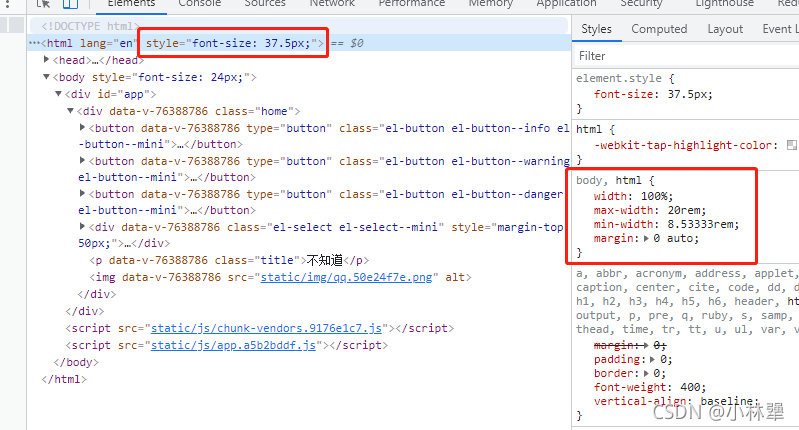Image resolution: width=799 pixels, height=430 pixels.
Task: Expand the el-select--mini div node
Action: tap(83, 226)
